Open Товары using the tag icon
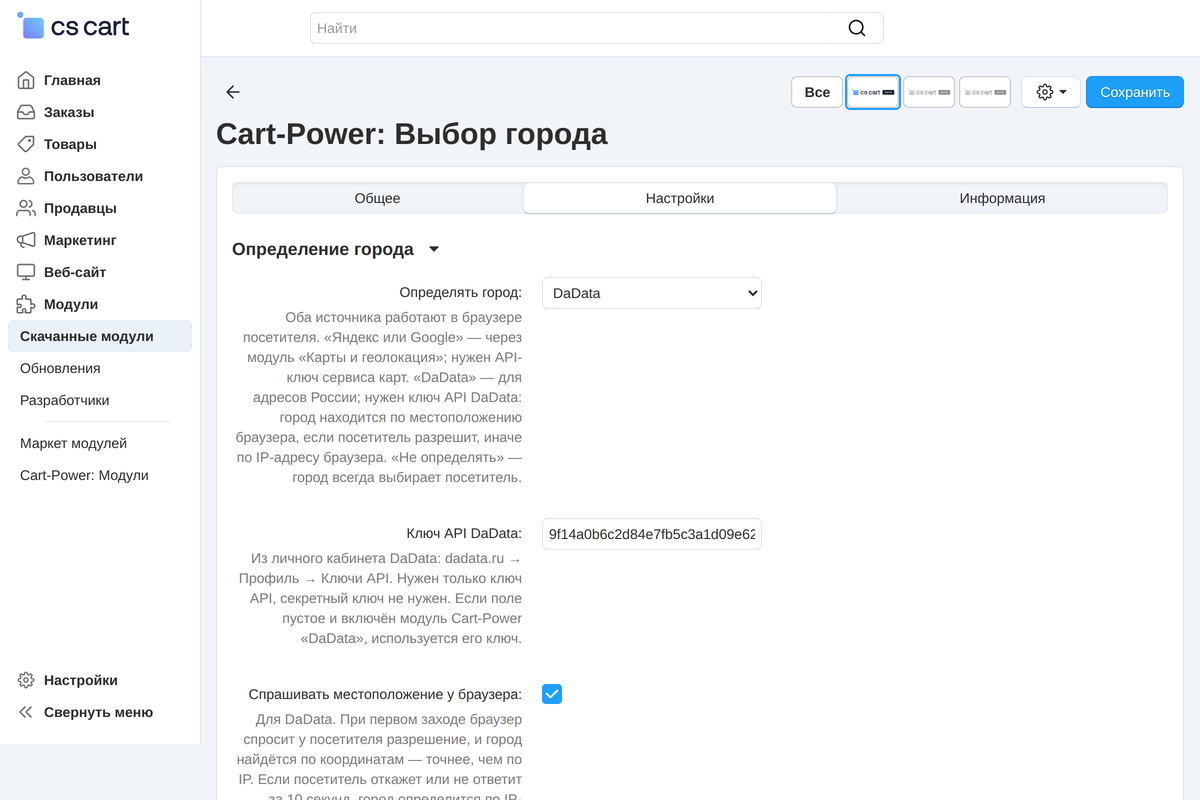Screen dimensions: 1200x800 [26, 144]
